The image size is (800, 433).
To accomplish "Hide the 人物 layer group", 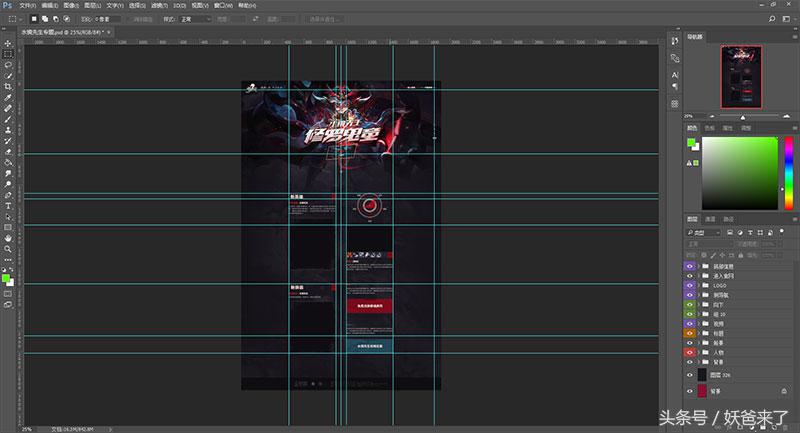I will (689, 352).
